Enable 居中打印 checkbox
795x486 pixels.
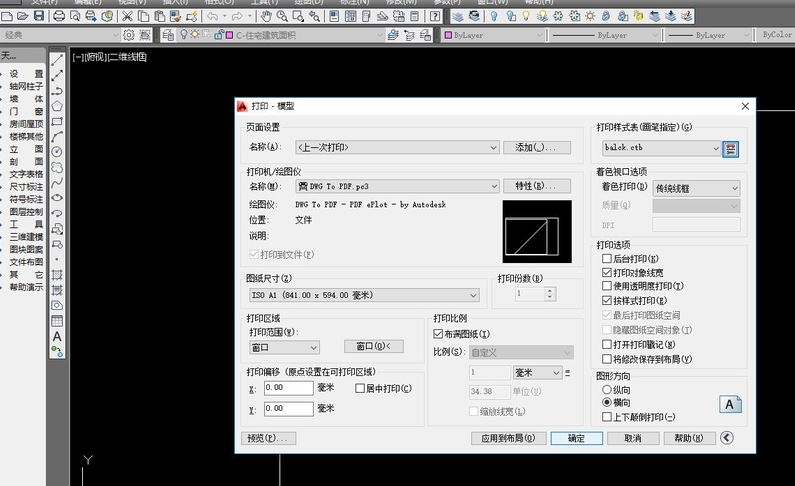point(360,388)
